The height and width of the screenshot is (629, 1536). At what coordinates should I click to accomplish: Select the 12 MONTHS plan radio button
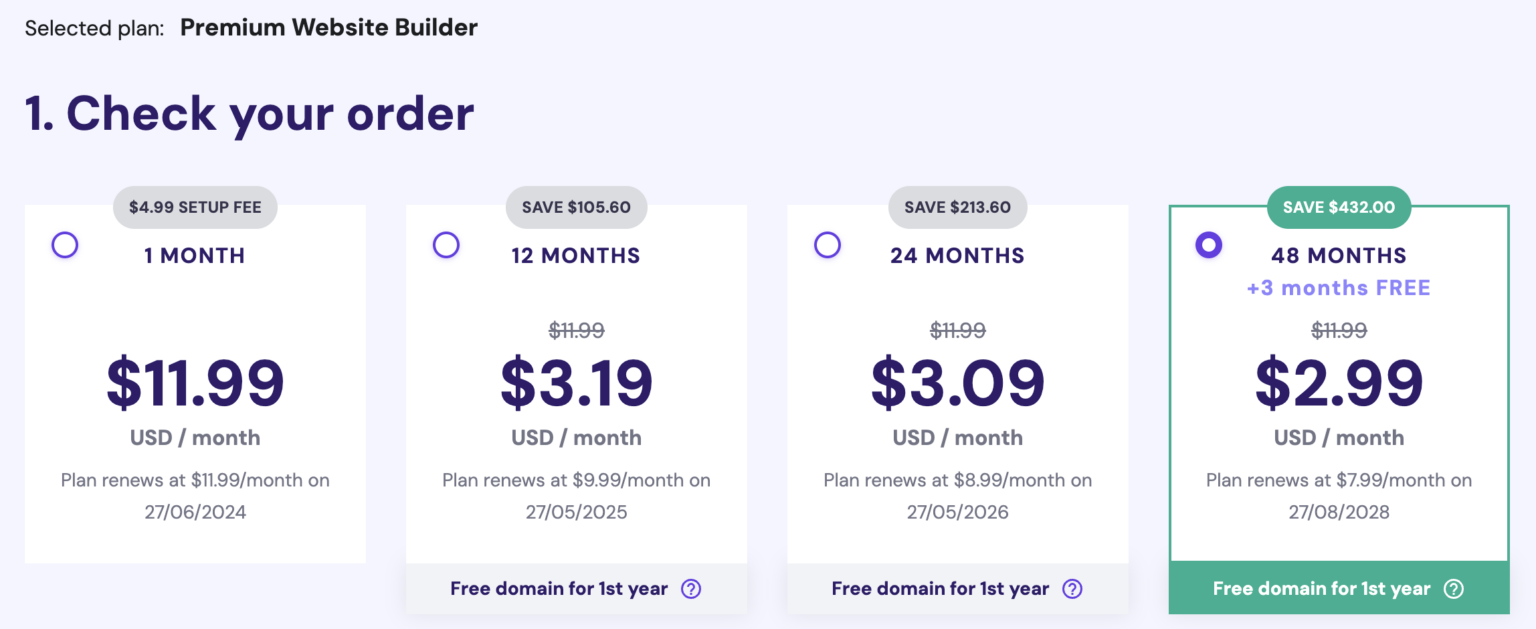[446, 244]
